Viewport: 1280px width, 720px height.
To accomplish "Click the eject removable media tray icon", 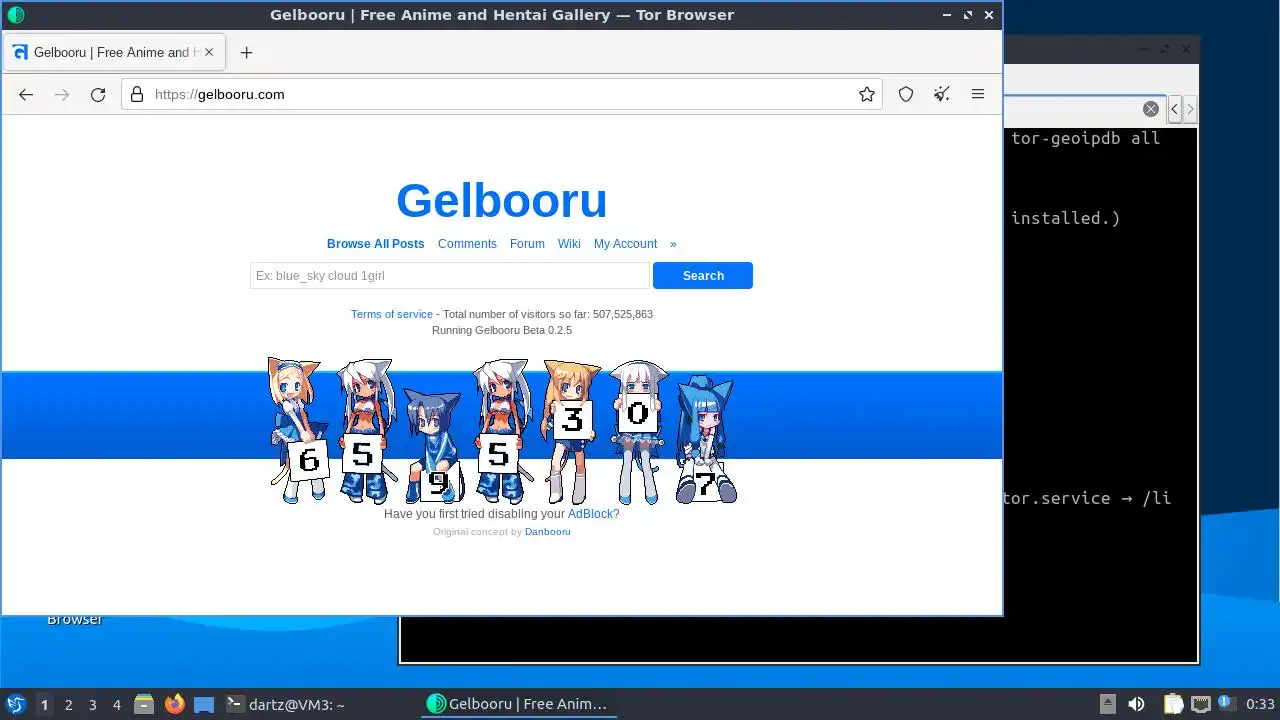I will coord(1107,705).
